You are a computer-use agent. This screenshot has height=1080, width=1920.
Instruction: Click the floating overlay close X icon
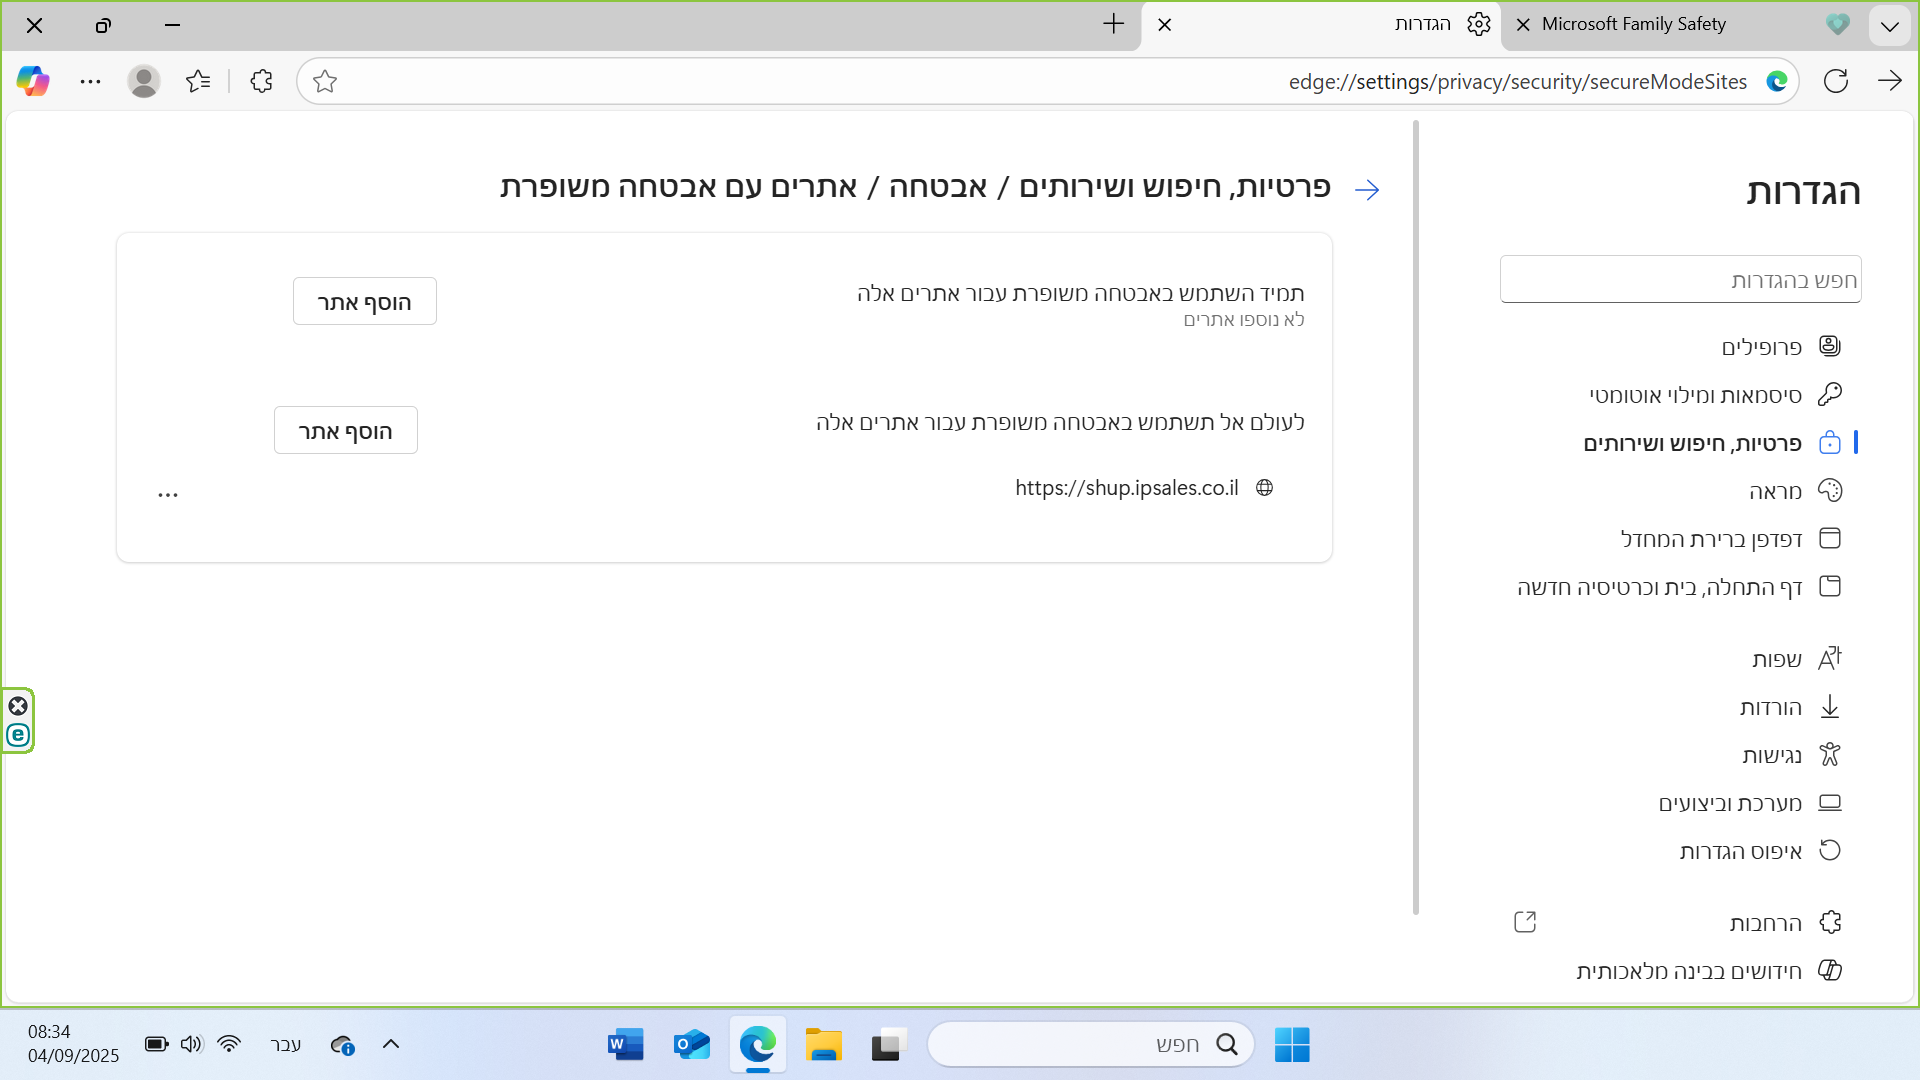18,706
